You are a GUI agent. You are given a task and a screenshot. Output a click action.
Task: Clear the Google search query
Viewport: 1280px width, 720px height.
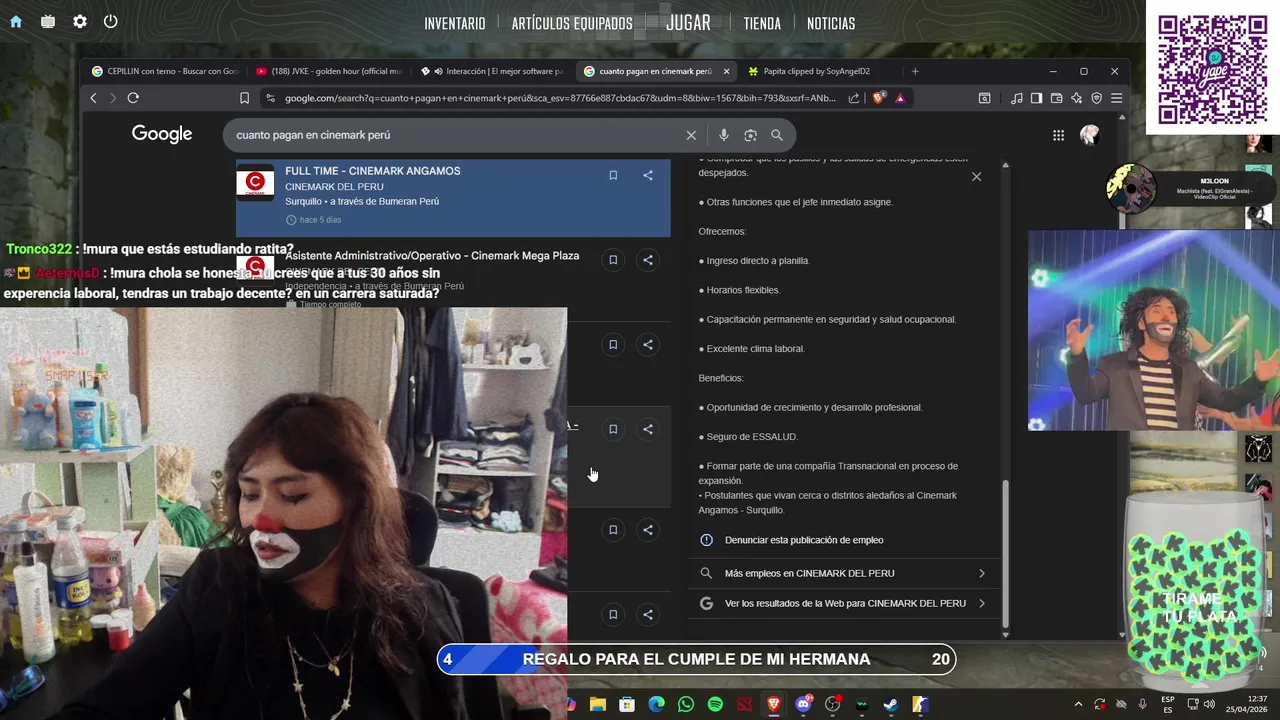coord(691,135)
